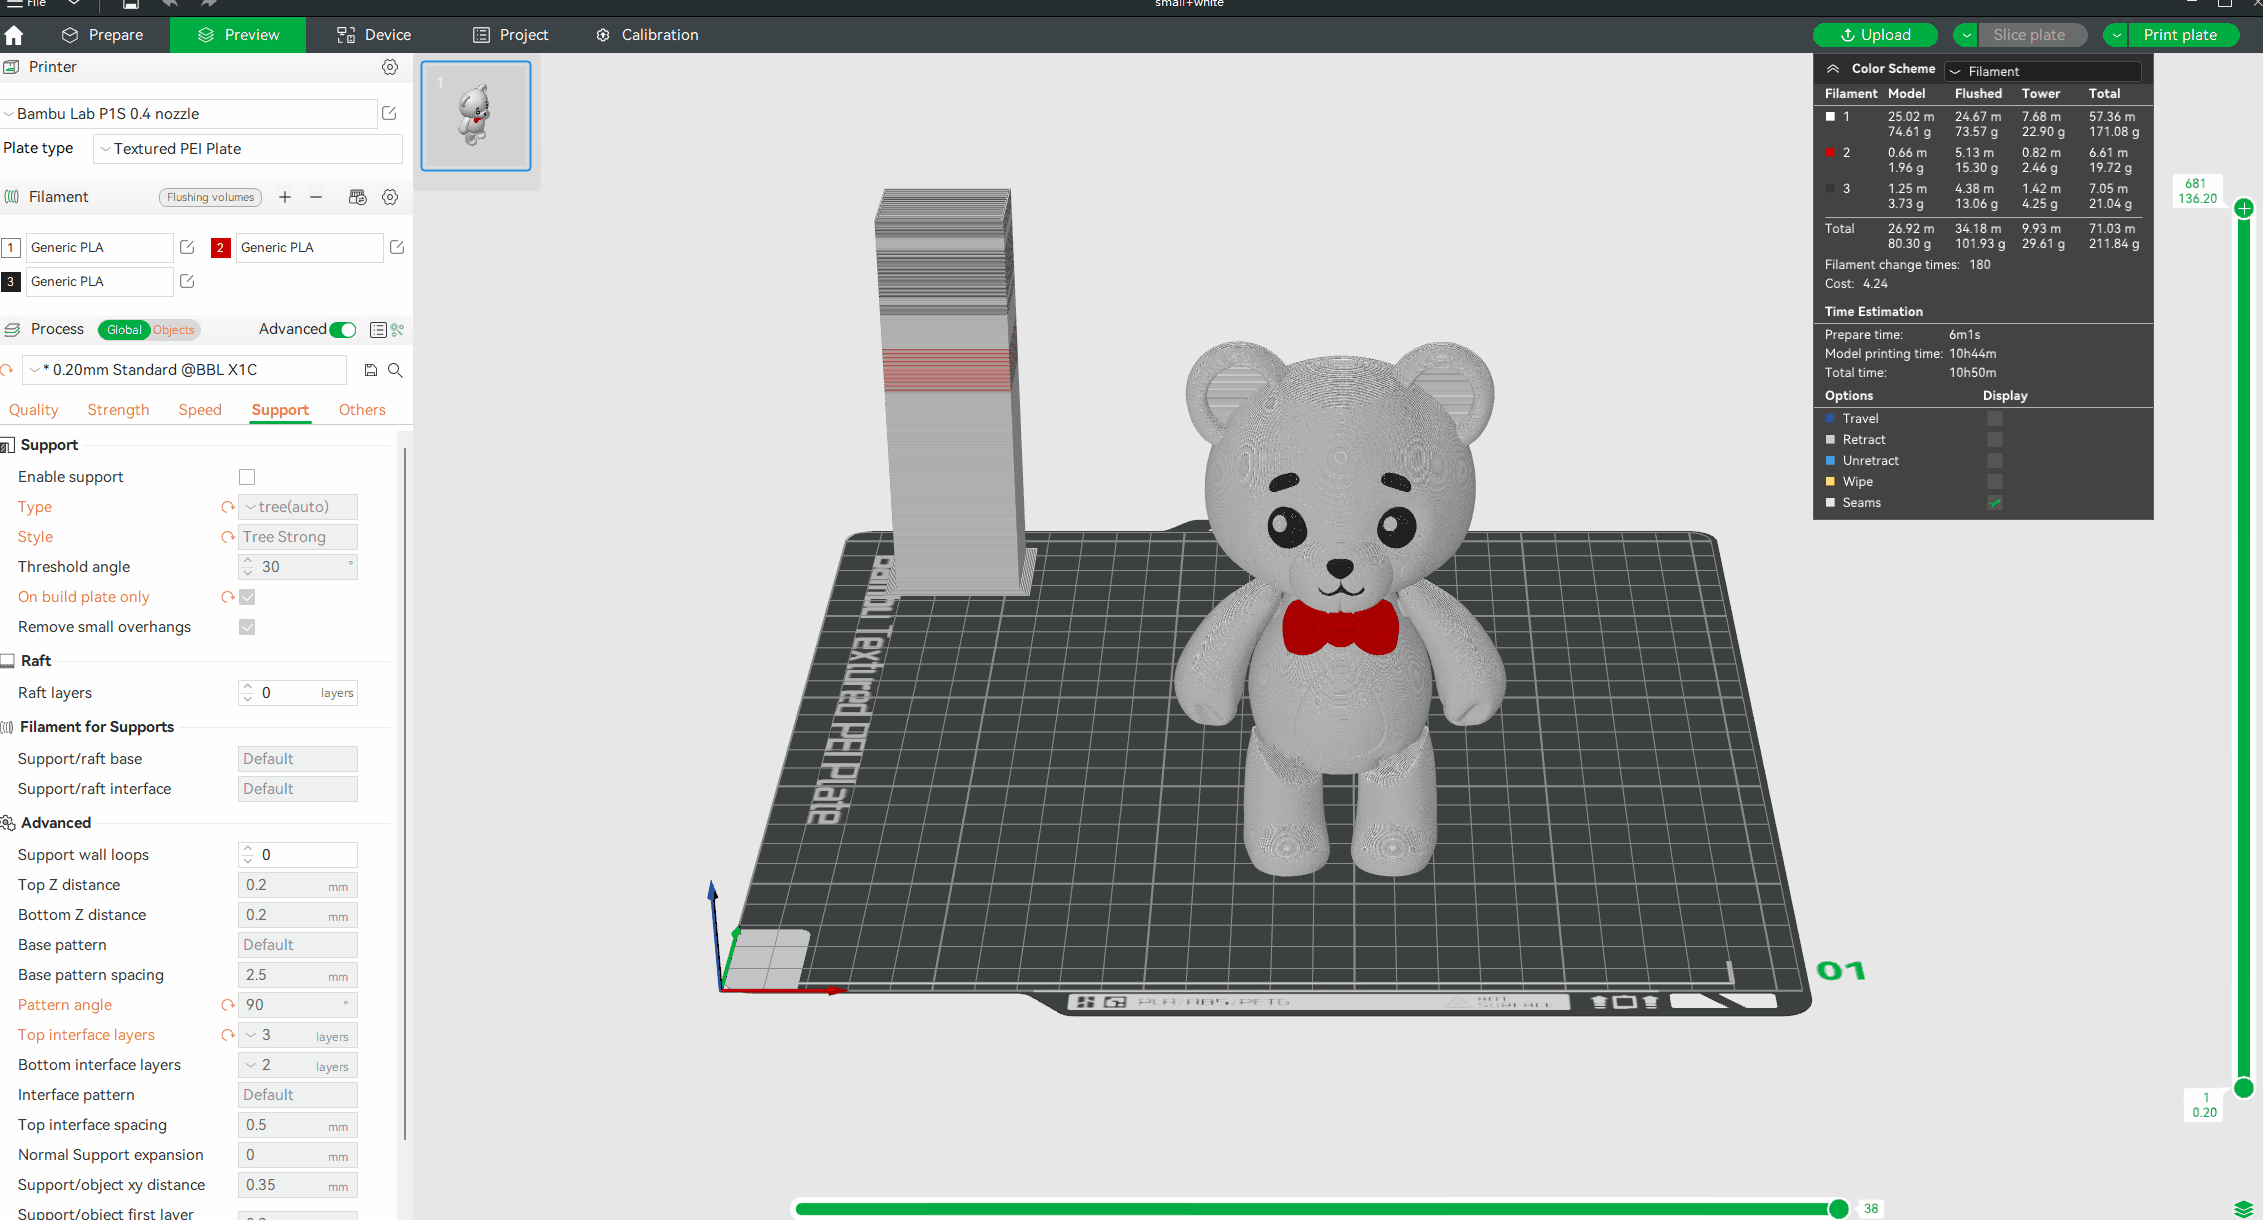Reset support Style to default
2263x1220 pixels.
[228, 537]
